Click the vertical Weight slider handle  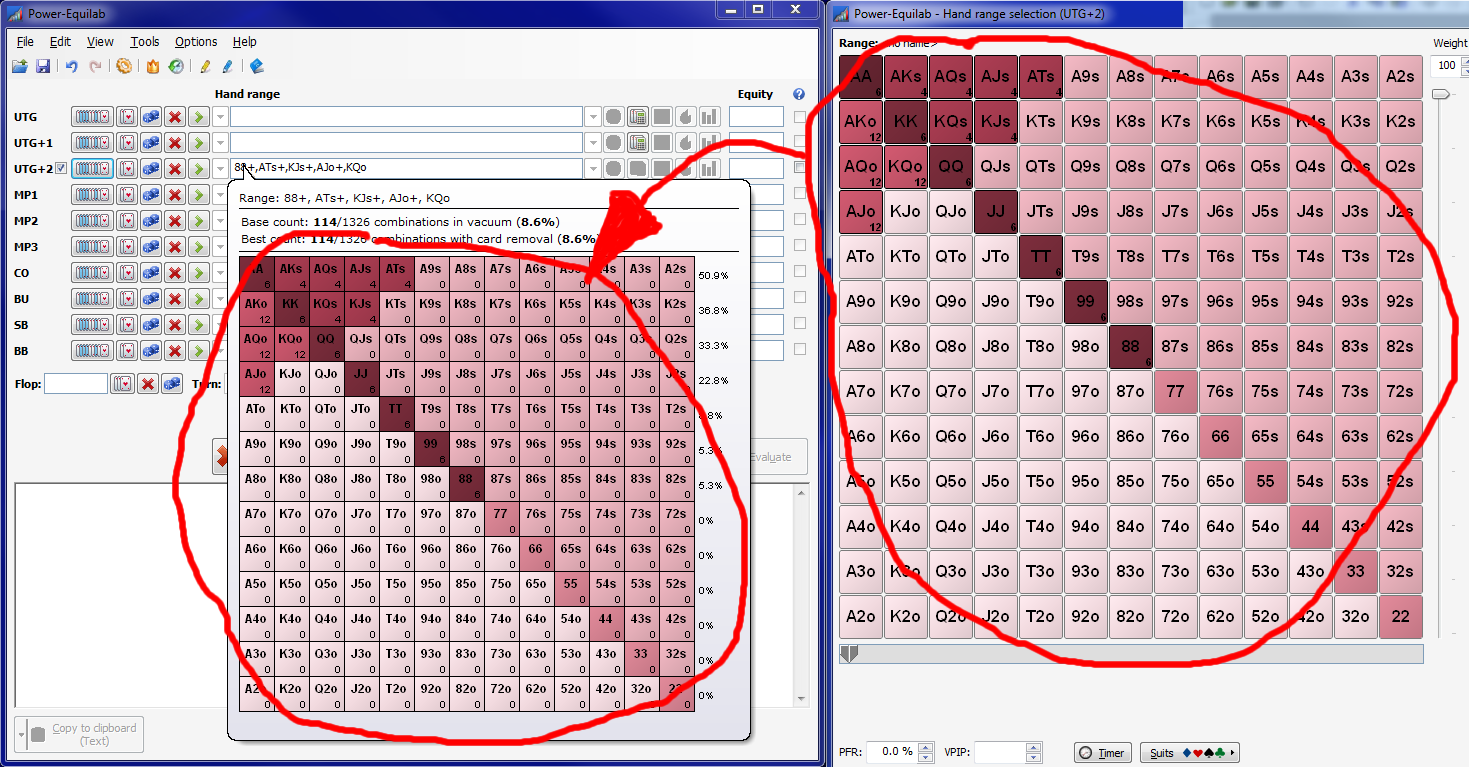pos(1440,94)
